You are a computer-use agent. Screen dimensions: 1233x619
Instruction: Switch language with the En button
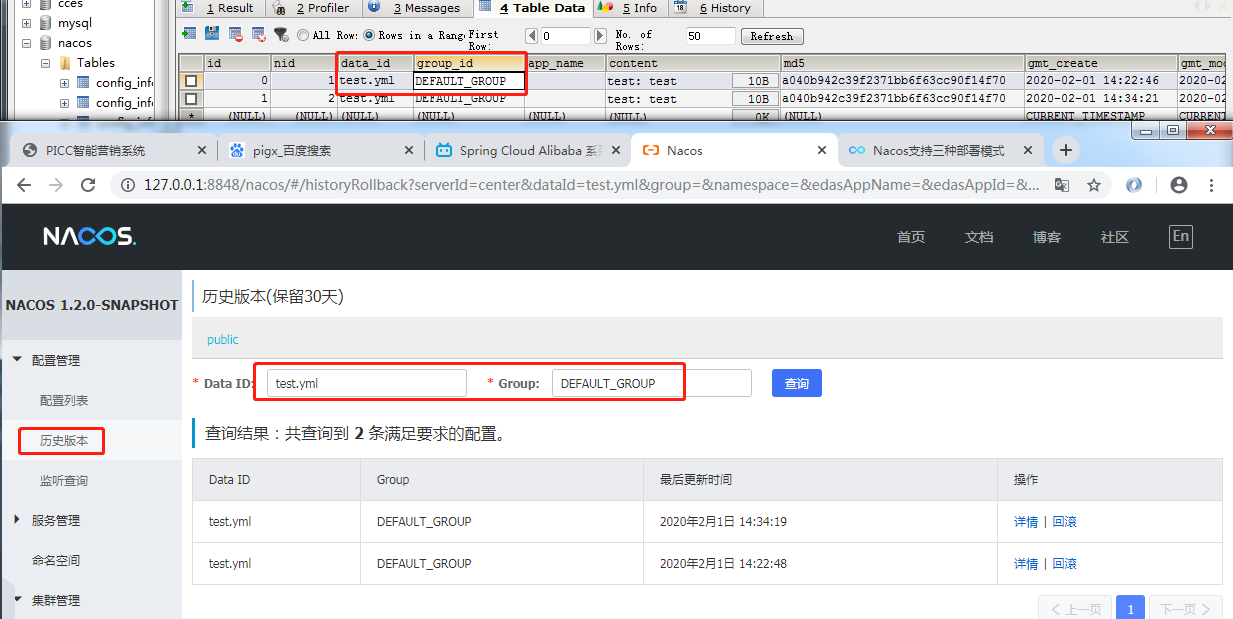(1181, 236)
